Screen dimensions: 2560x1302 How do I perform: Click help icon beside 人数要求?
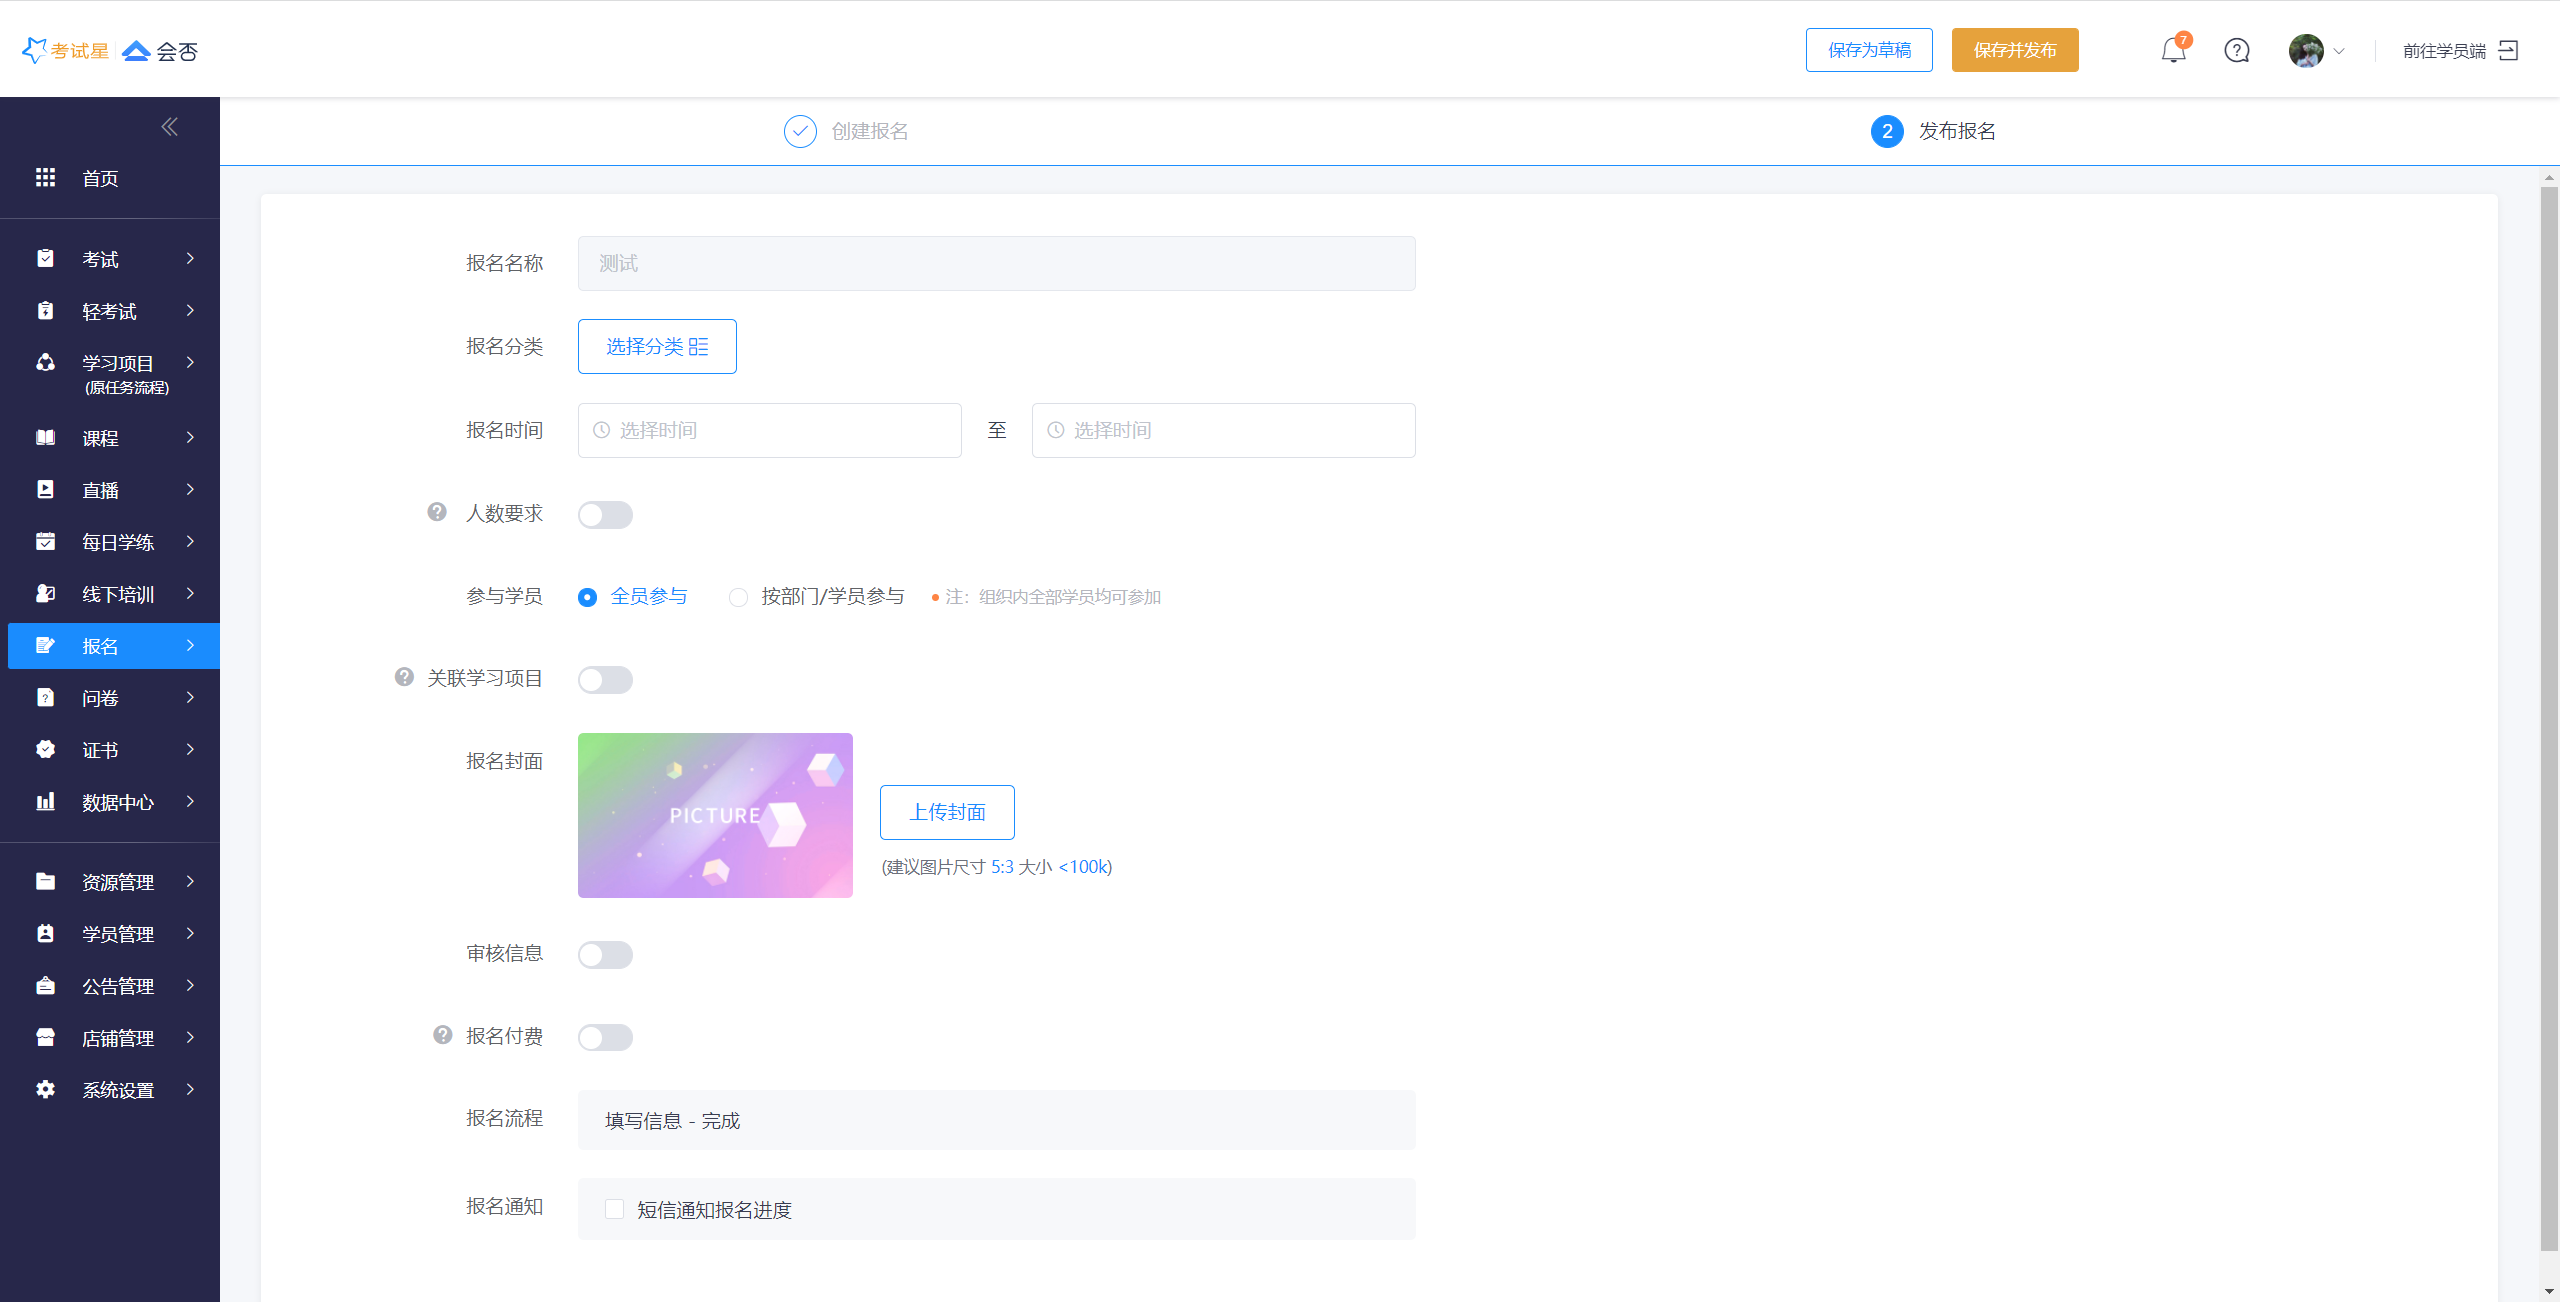pos(437,512)
